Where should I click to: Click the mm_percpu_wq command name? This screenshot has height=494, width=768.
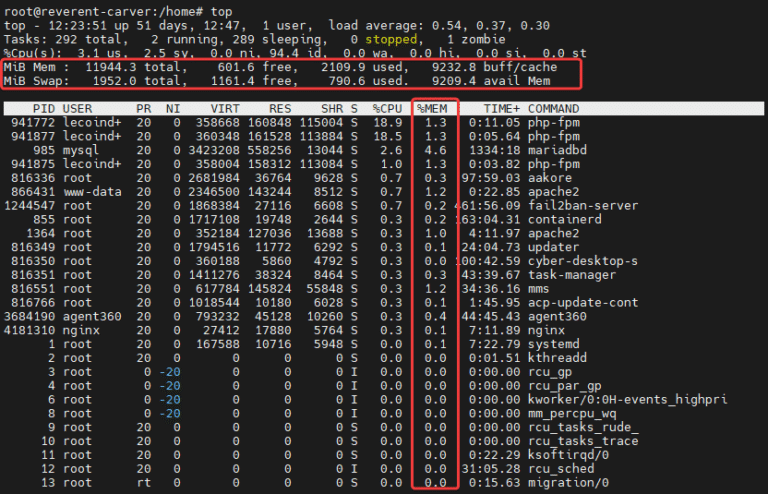tap(572, 413)
